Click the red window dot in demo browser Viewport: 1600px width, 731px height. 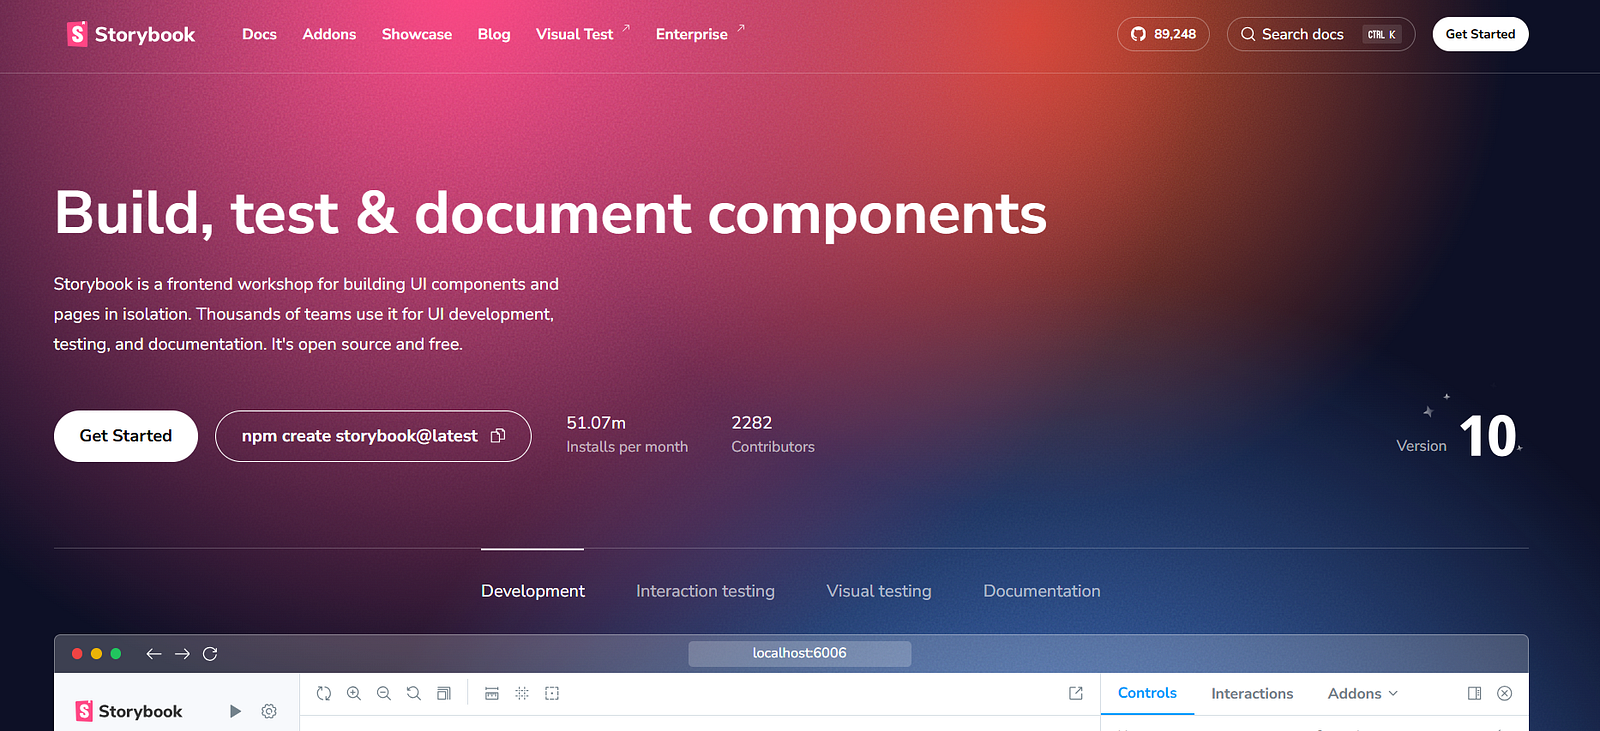pos(77,654)
